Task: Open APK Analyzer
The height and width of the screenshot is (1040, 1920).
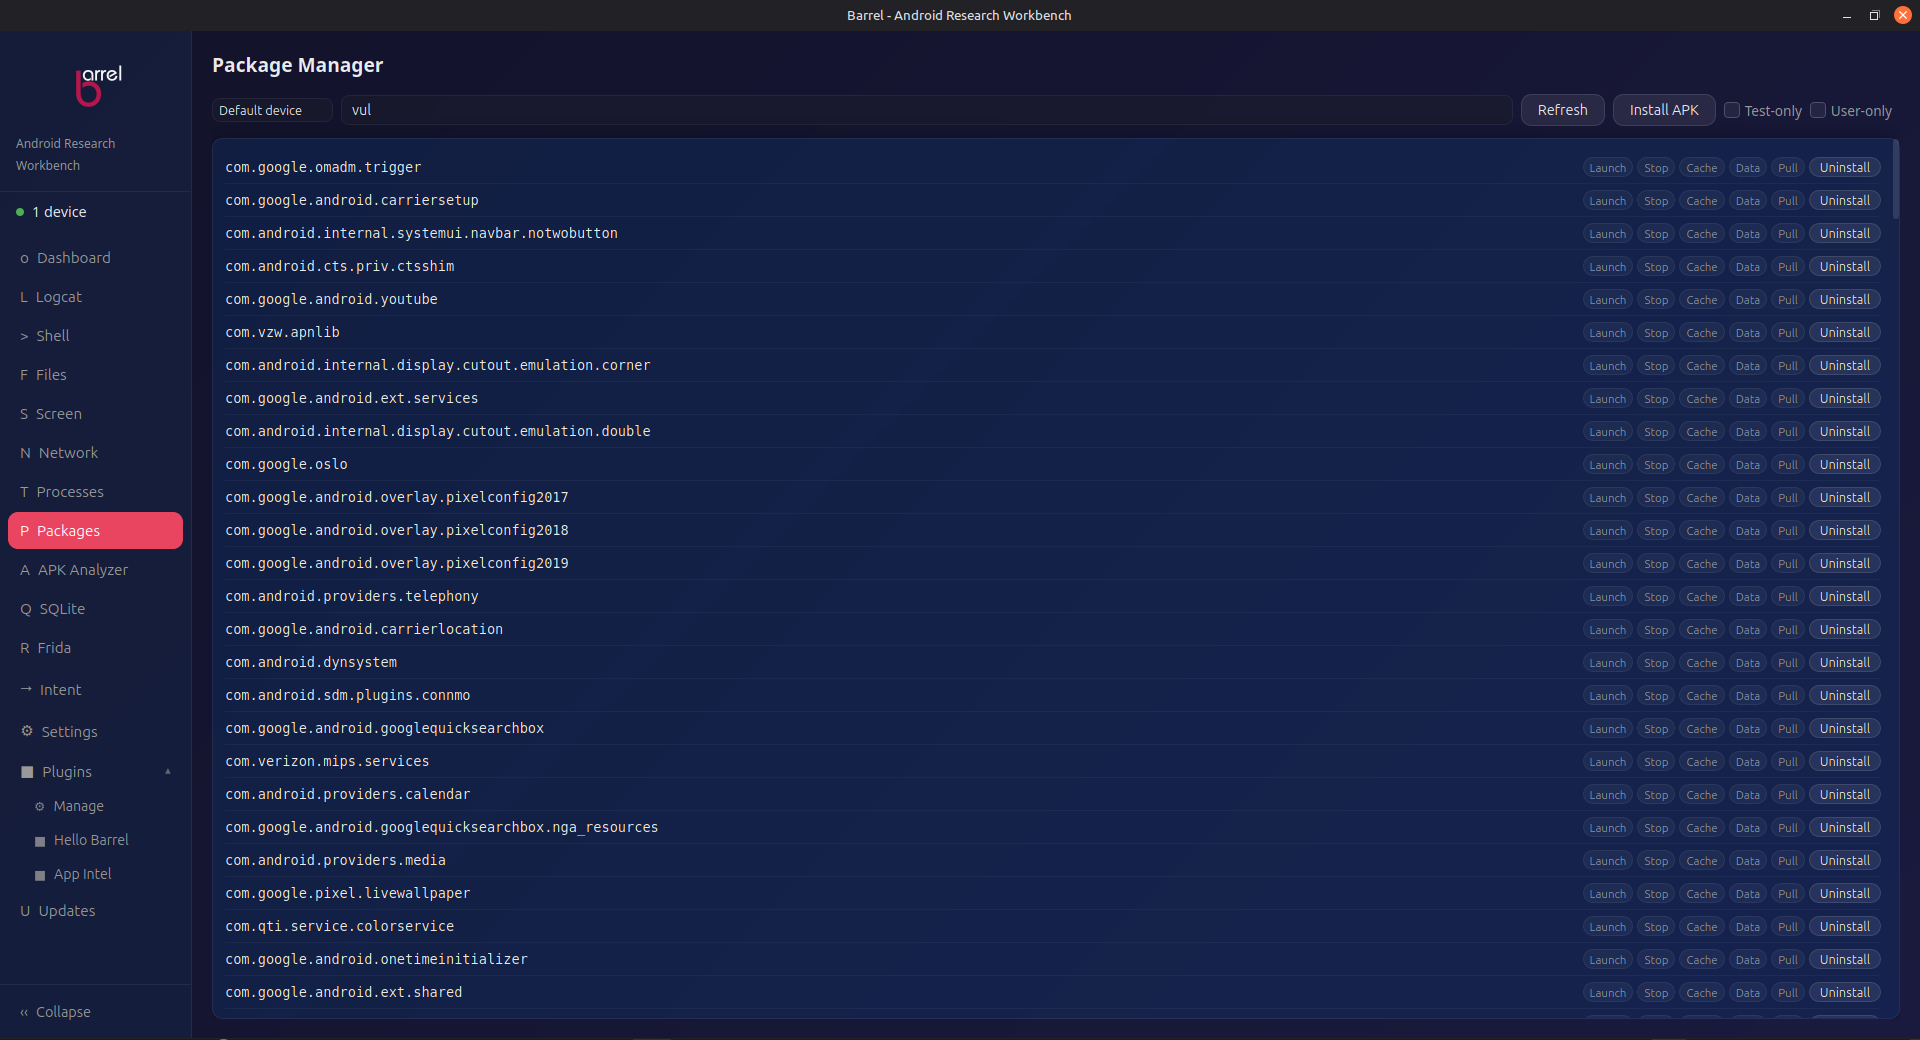Action: [x=95, y=570]
